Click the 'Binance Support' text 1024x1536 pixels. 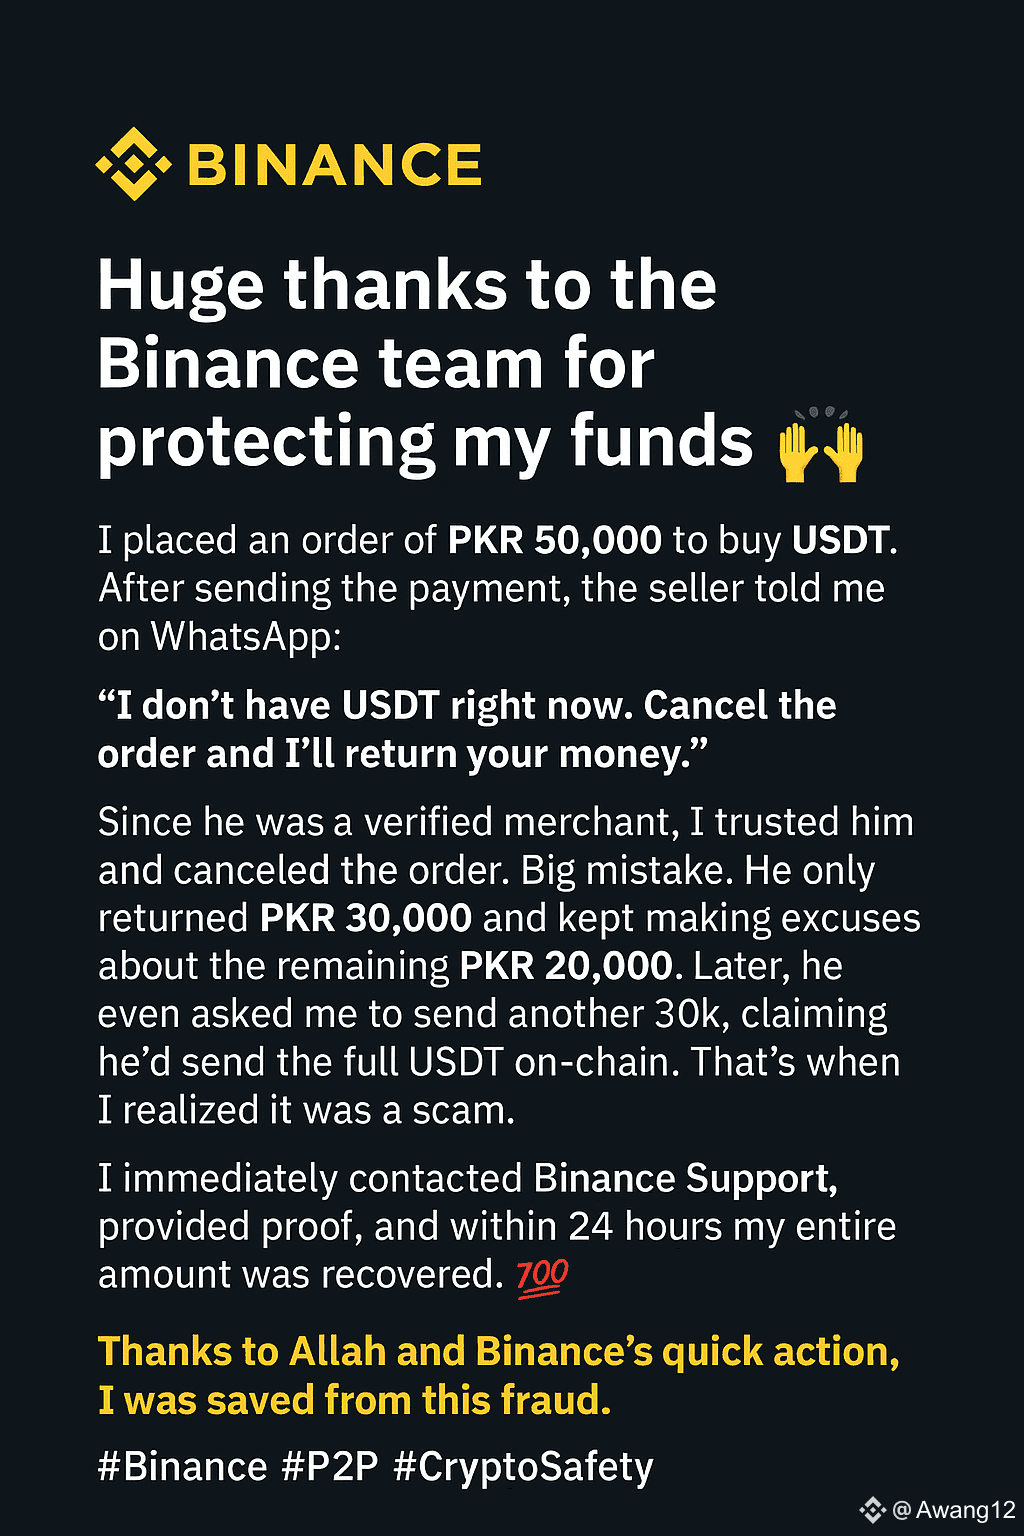click(684, 1179)
